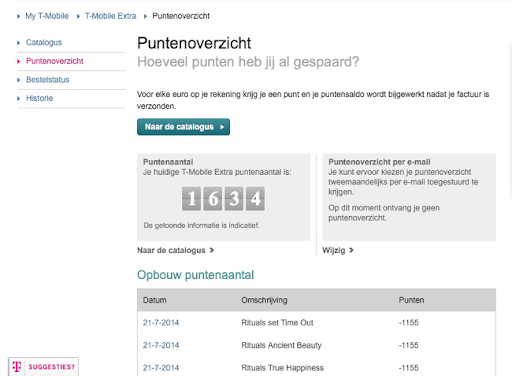Open T-Mobile Extra breadcrumb link
This screenshot has height=376, width=512.
click(110, 16)
